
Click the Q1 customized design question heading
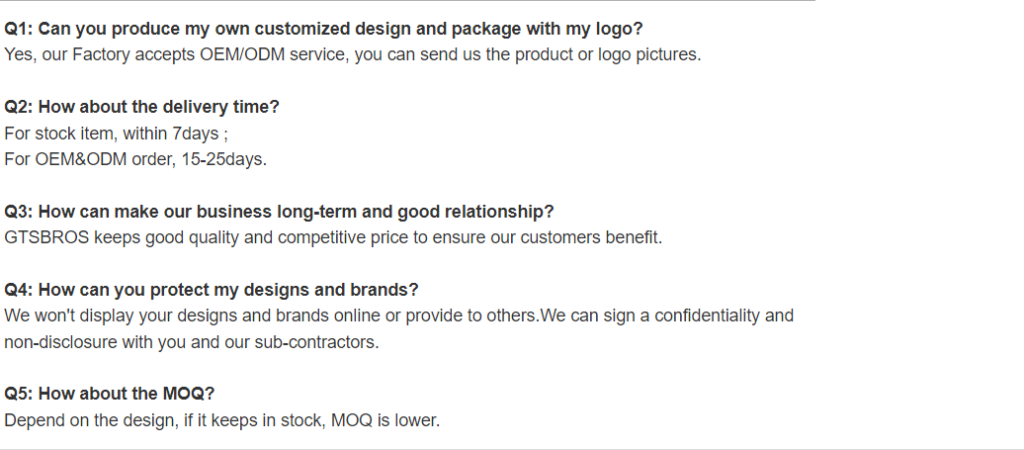pyautogui.click(x=323, y=29)
